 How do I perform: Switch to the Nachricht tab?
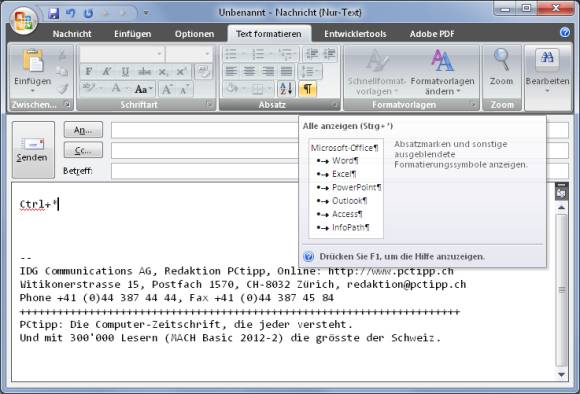[x=72, y=34]
